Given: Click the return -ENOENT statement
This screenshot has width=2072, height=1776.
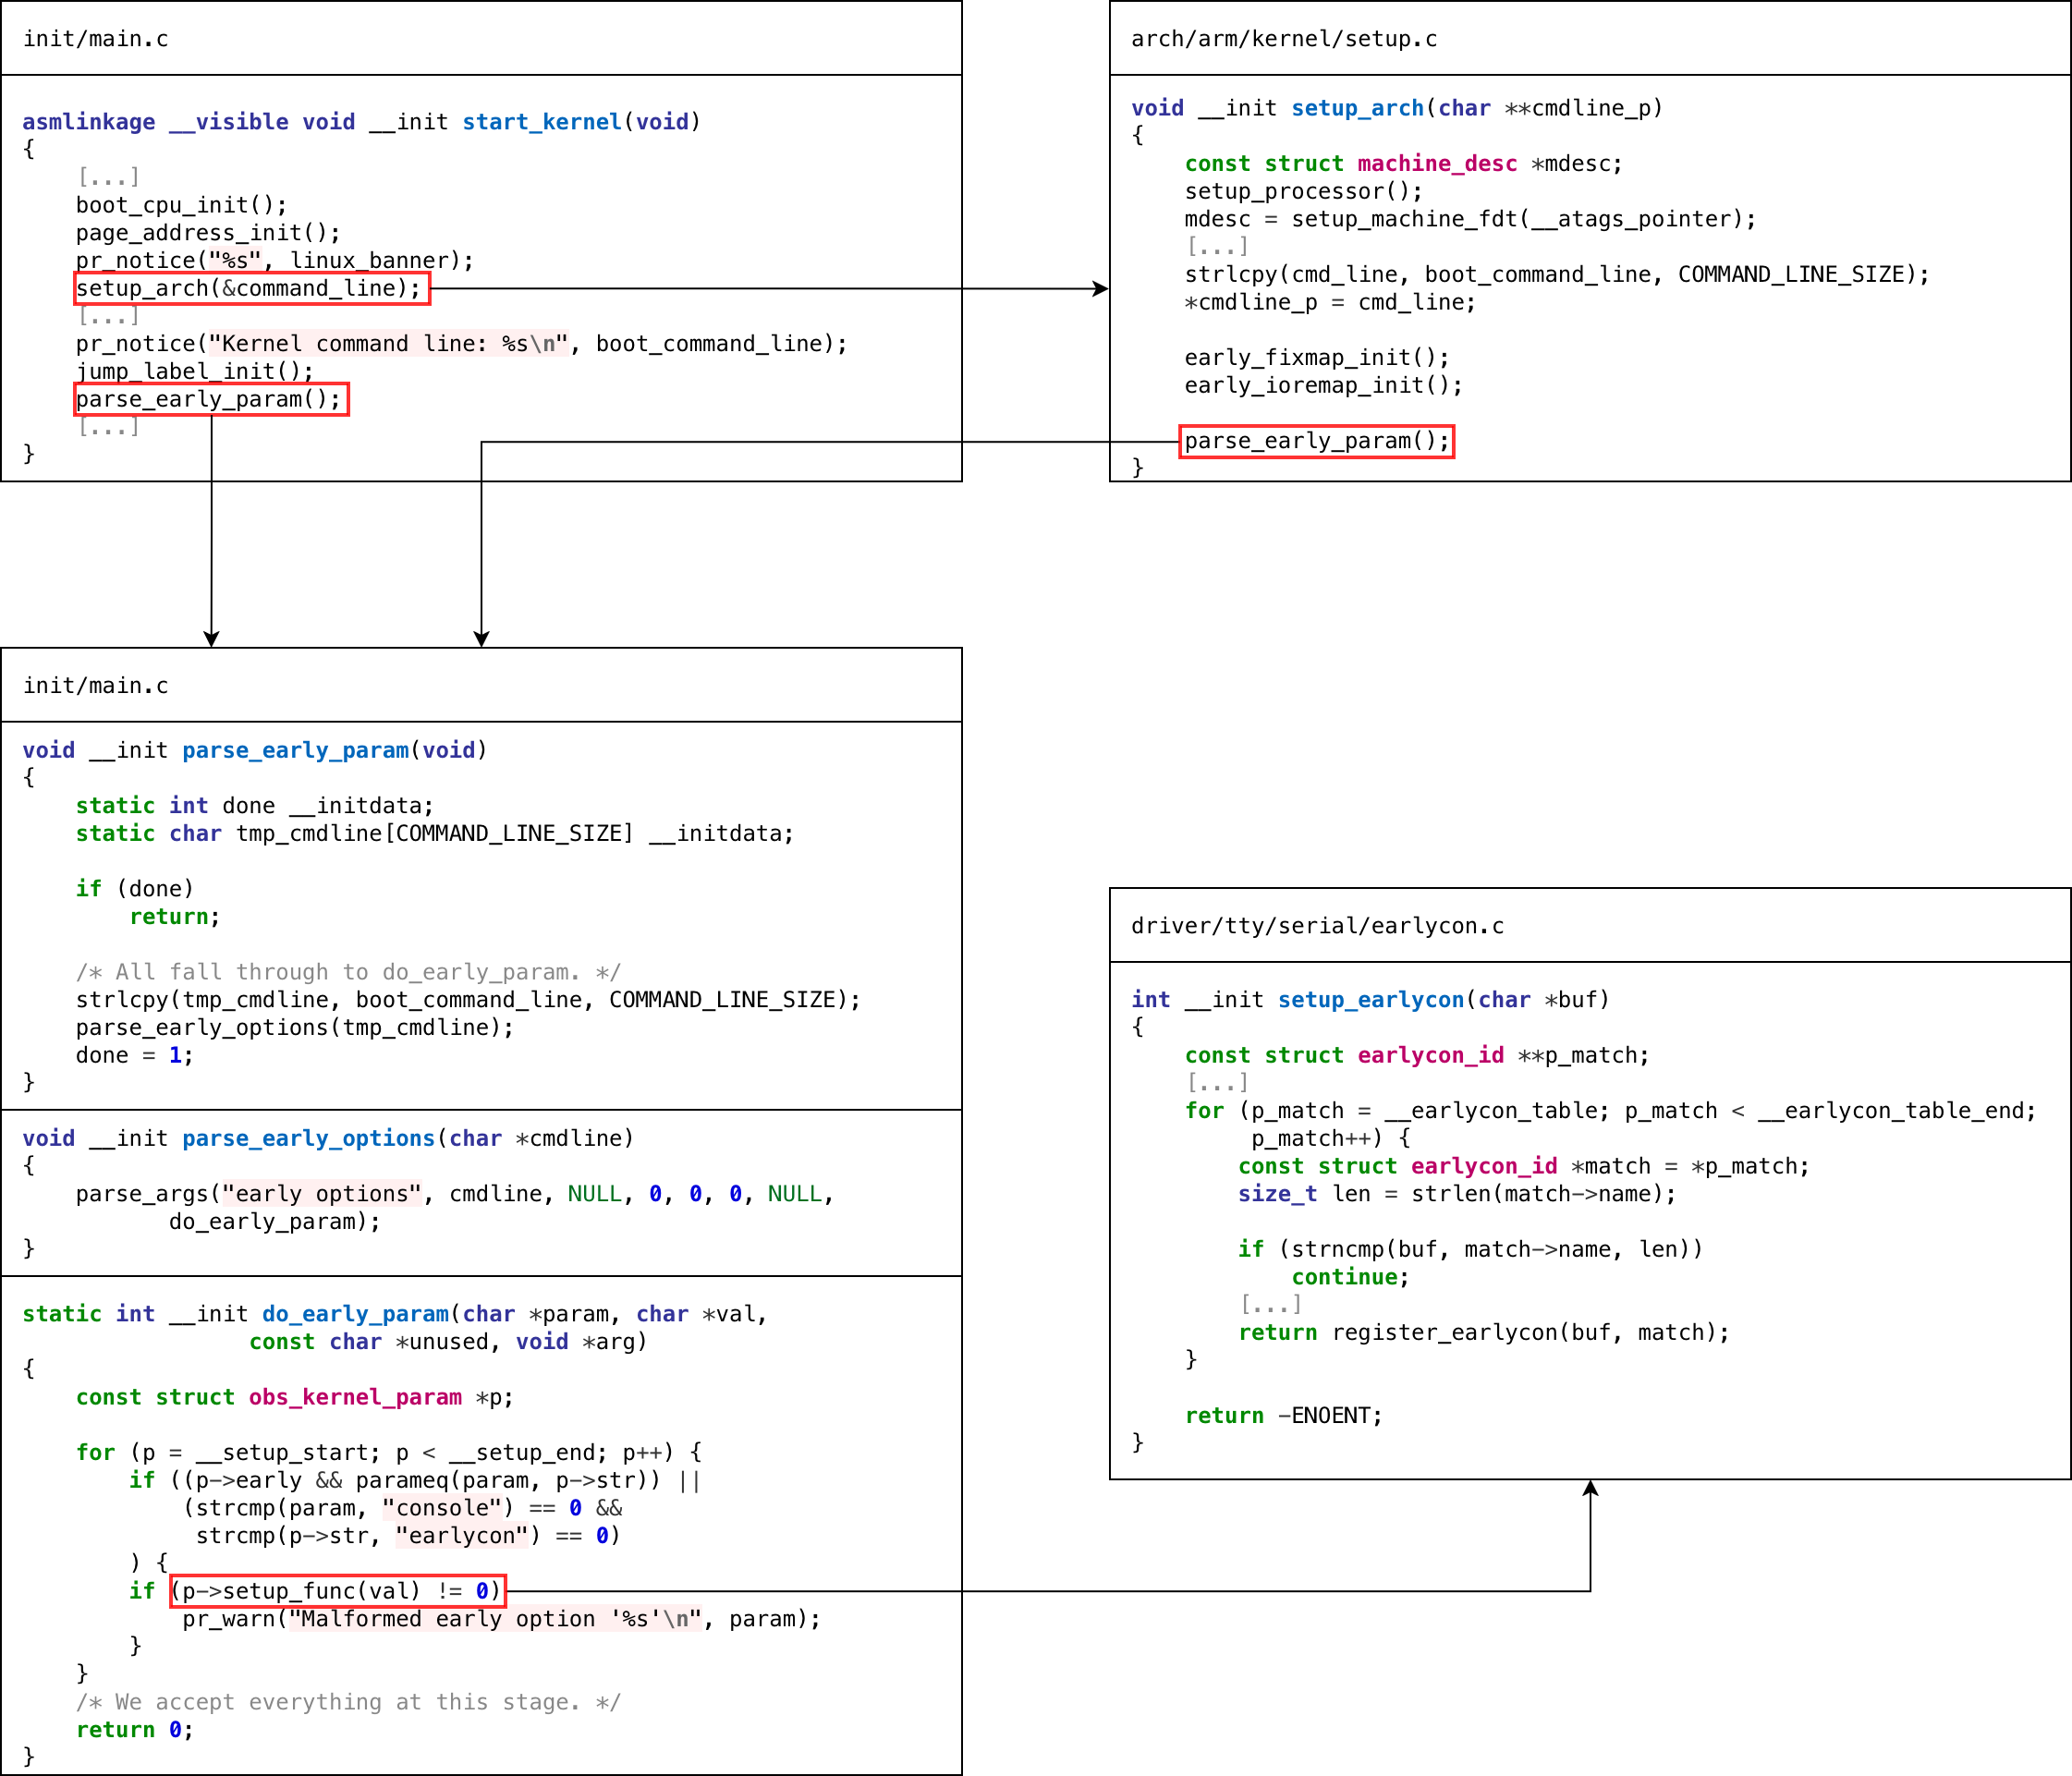Looking at the screenshot, I should click(x=1283, y=1415).
